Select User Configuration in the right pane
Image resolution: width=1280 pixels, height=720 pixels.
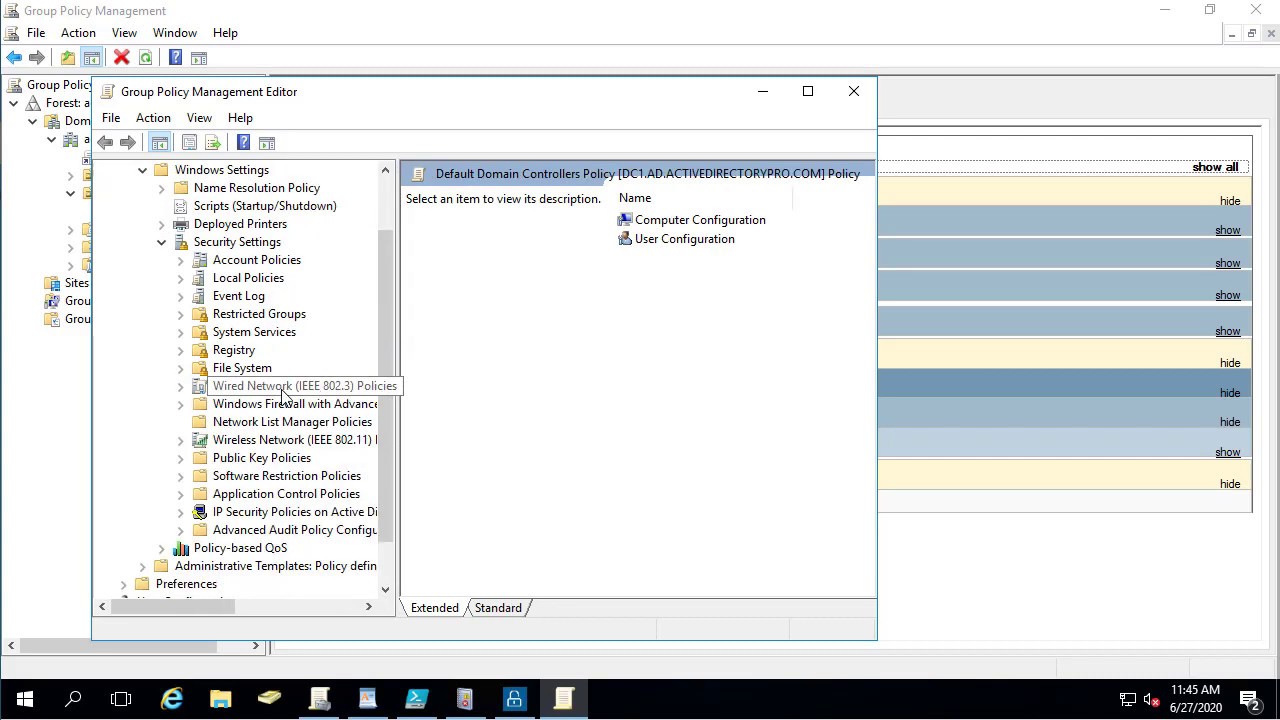click(676, 239)
